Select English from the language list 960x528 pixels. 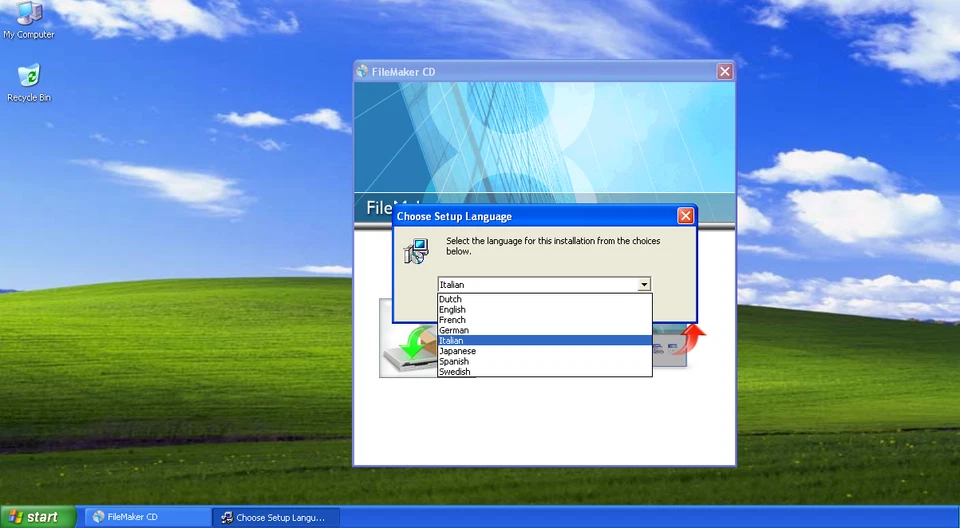click(545, 309)
